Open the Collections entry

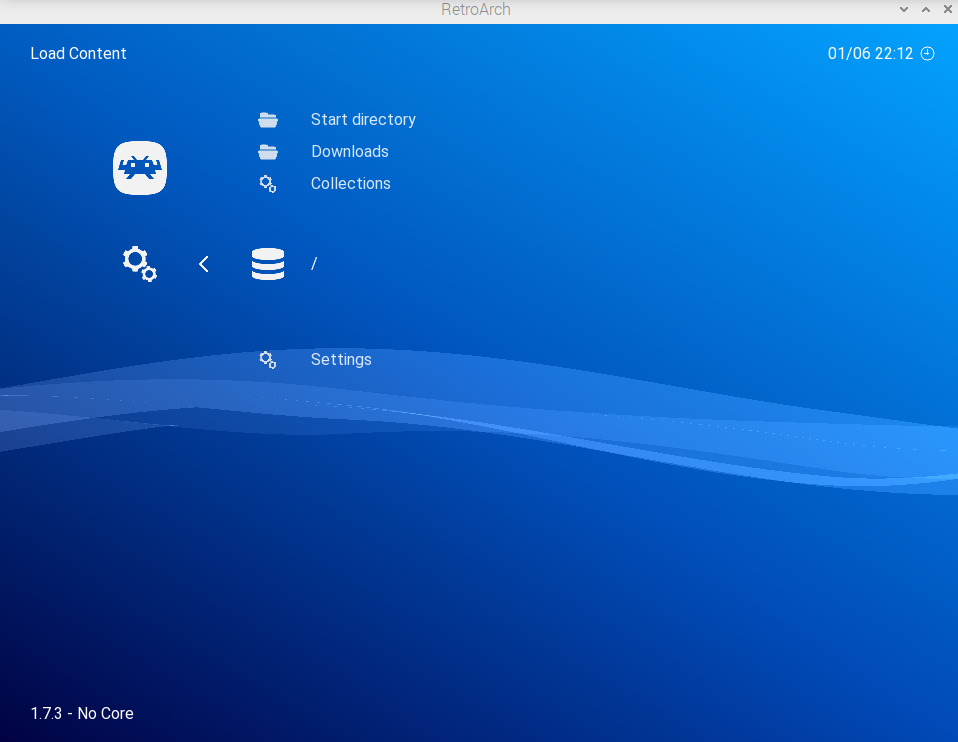click(350, 184)
